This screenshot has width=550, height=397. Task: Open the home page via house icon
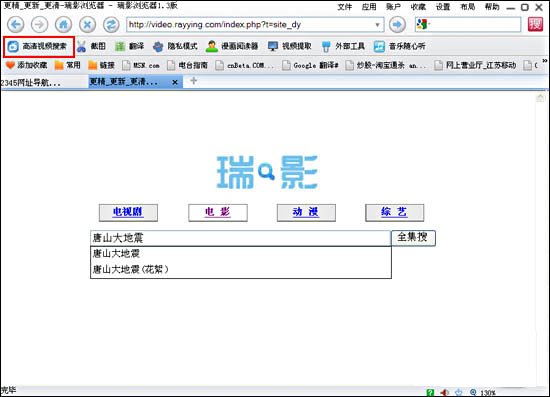pos(63,25)
